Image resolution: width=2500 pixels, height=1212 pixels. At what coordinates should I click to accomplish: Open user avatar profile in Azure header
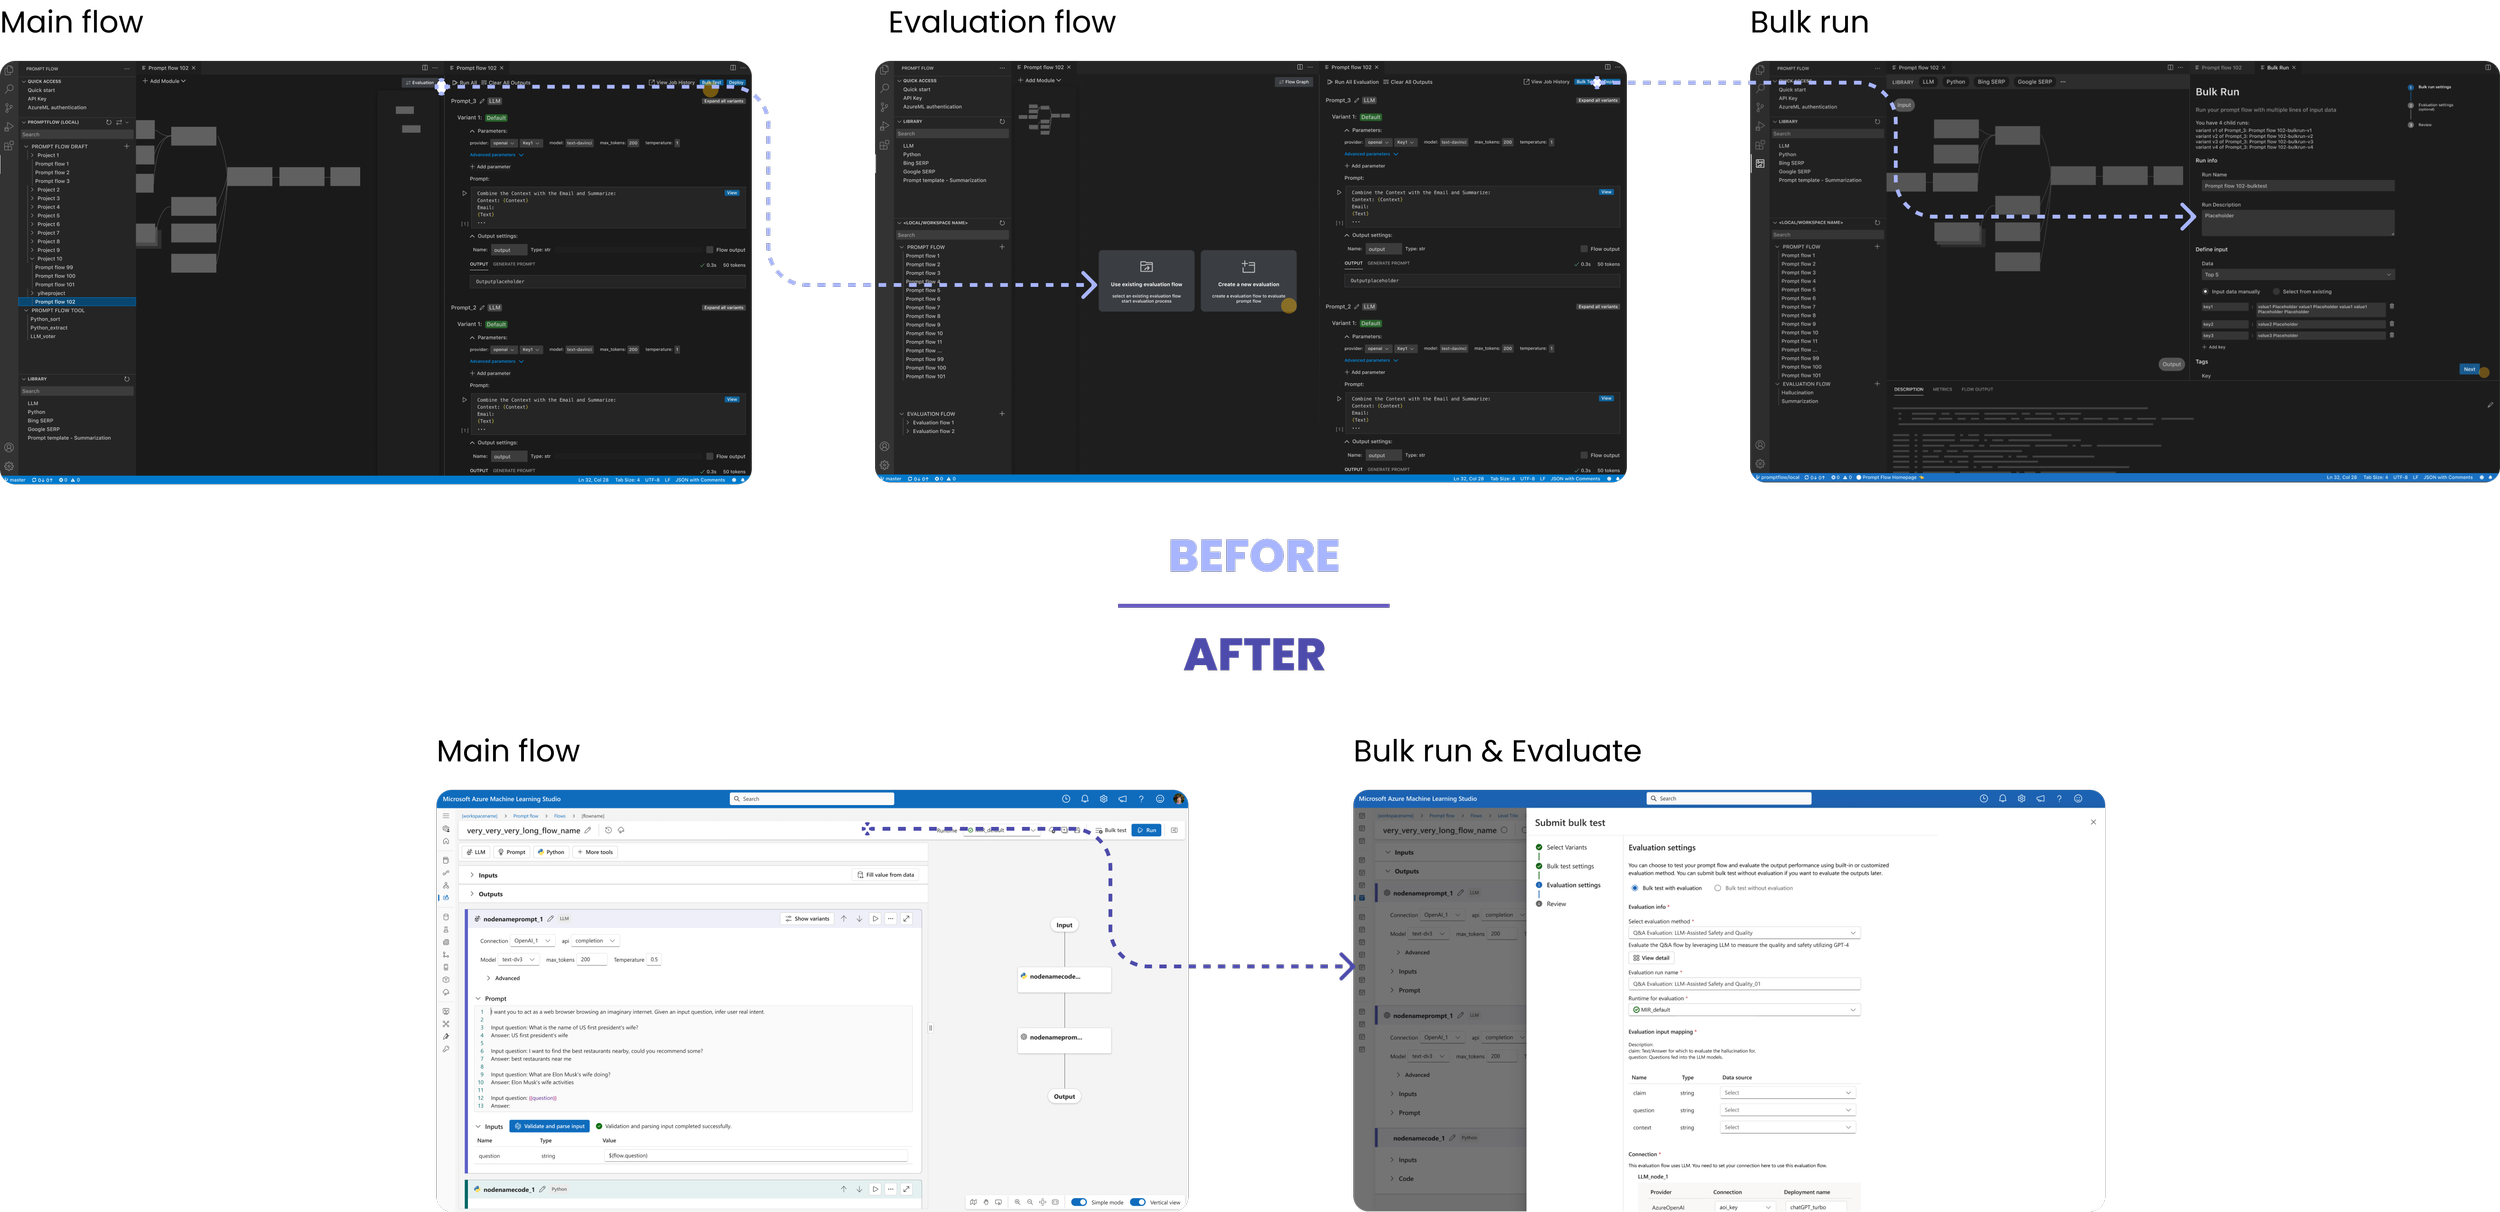1179,799
